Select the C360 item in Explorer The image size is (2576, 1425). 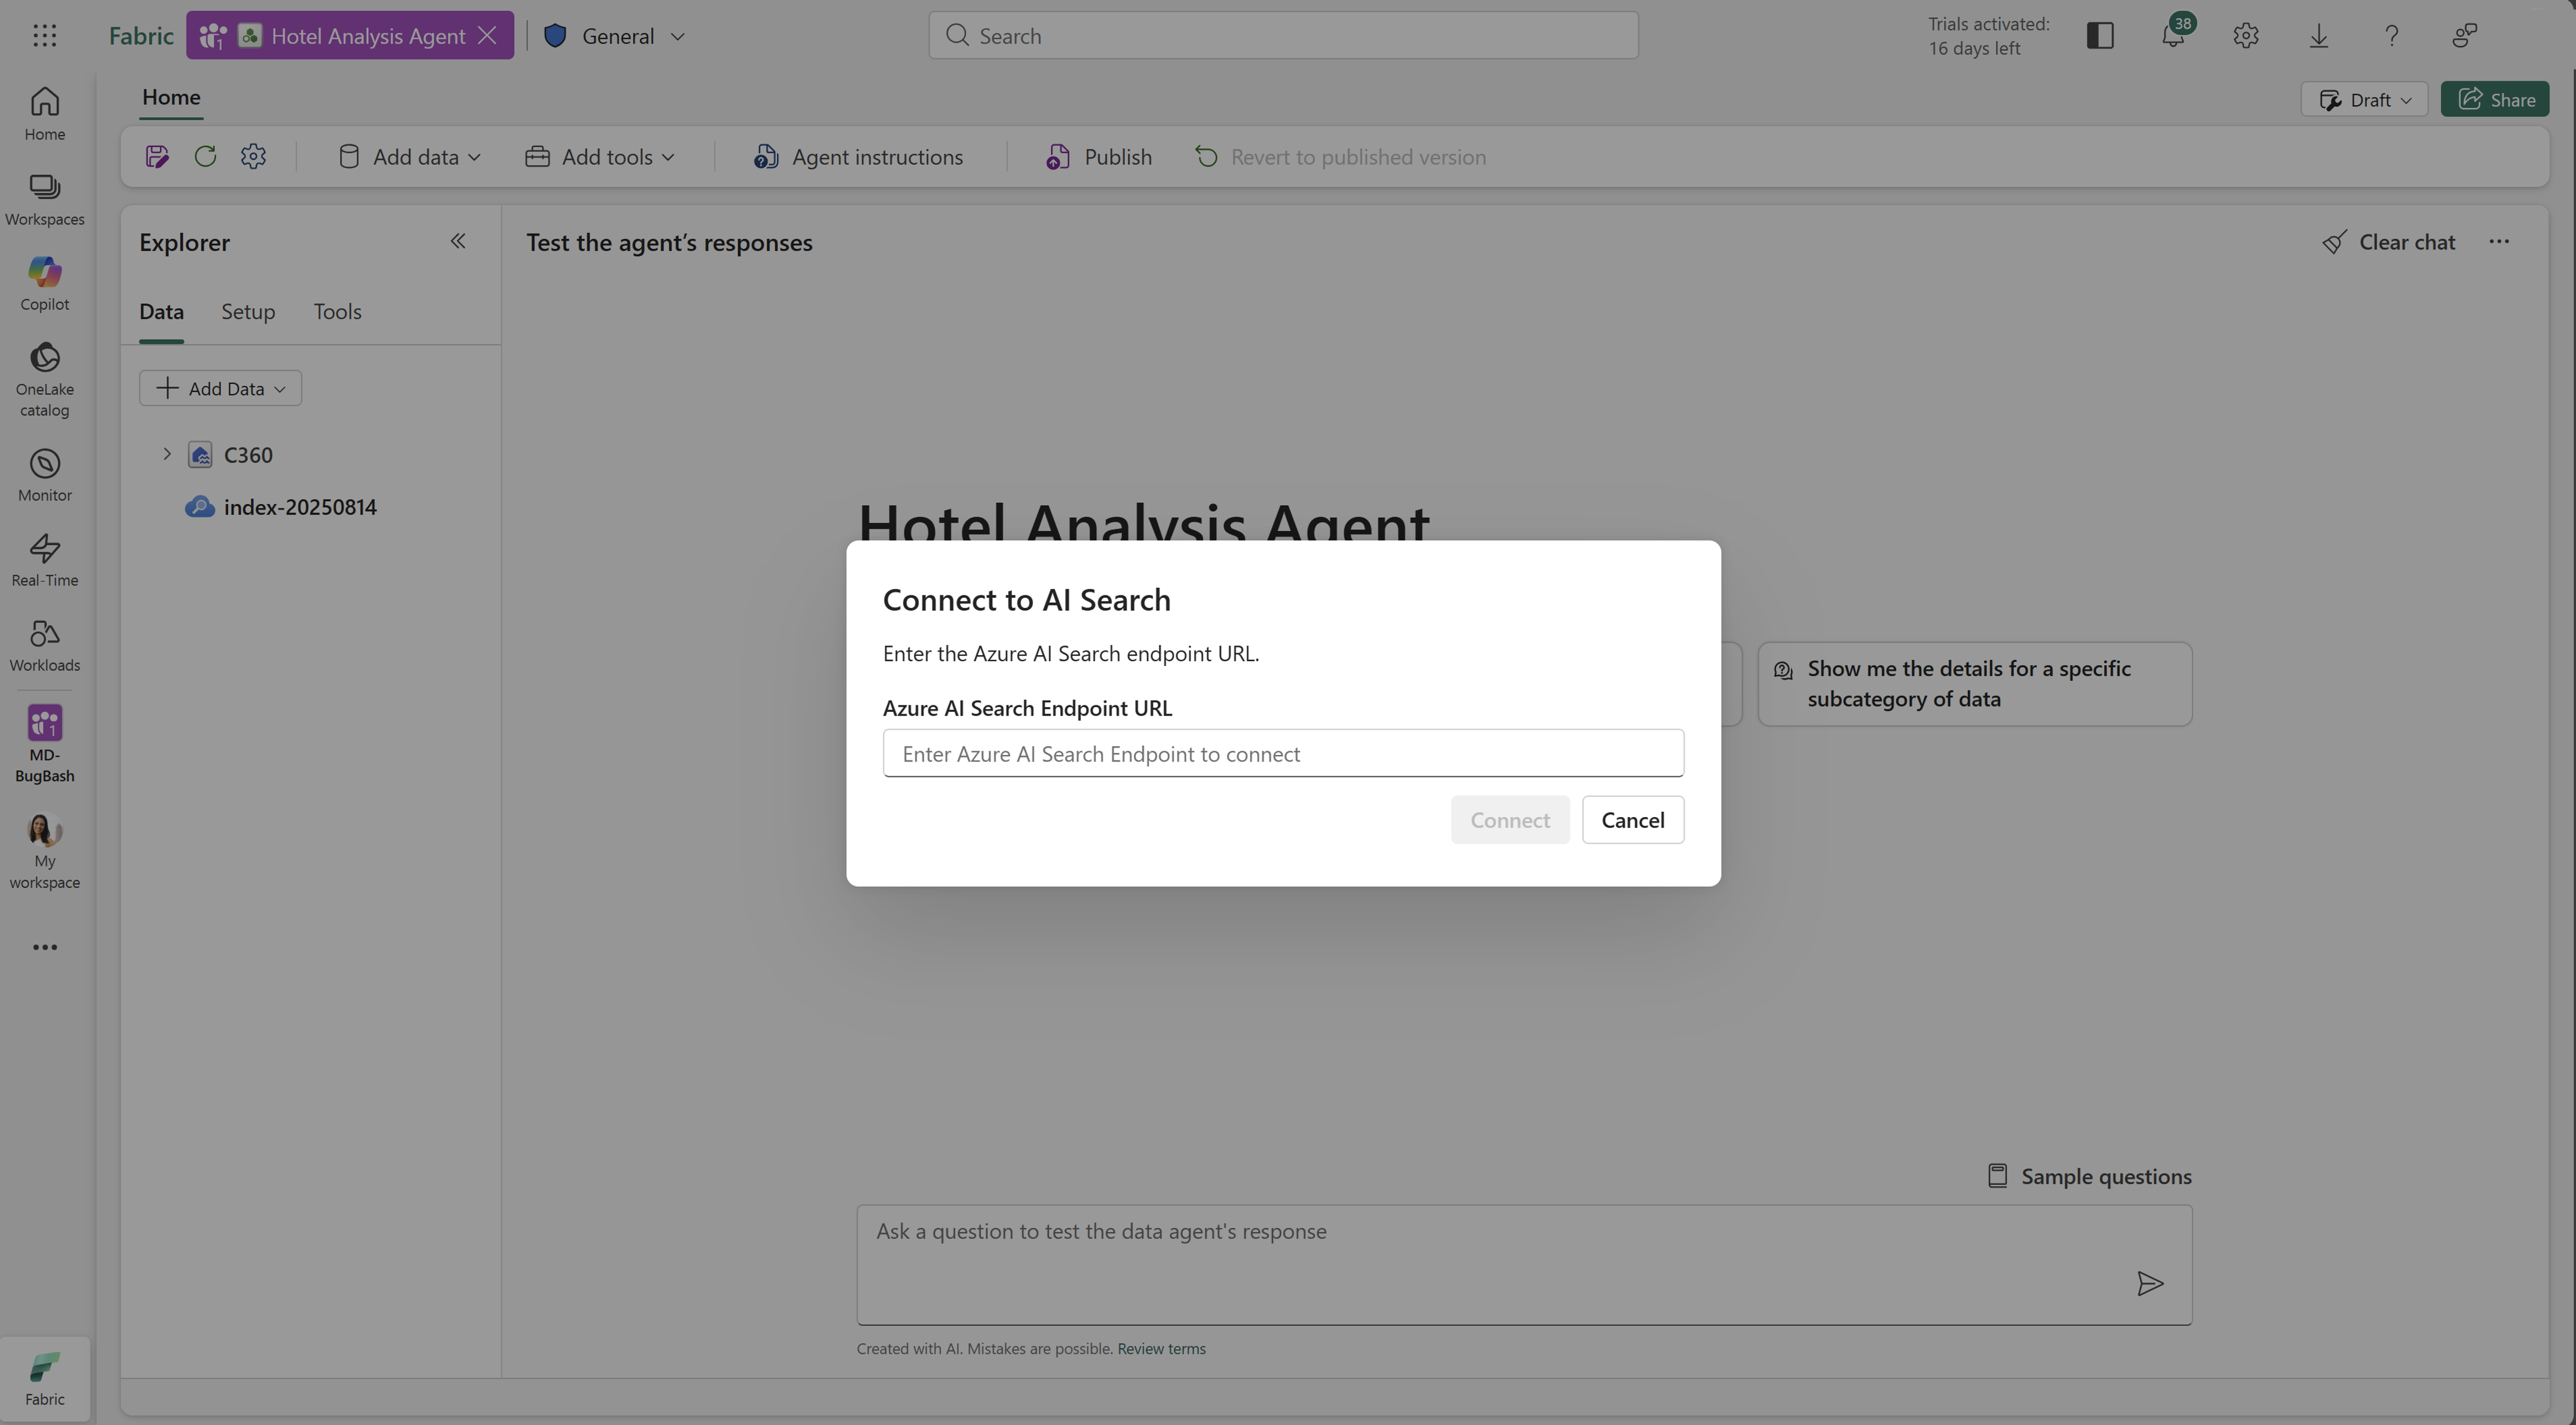(x=248, y=455)
